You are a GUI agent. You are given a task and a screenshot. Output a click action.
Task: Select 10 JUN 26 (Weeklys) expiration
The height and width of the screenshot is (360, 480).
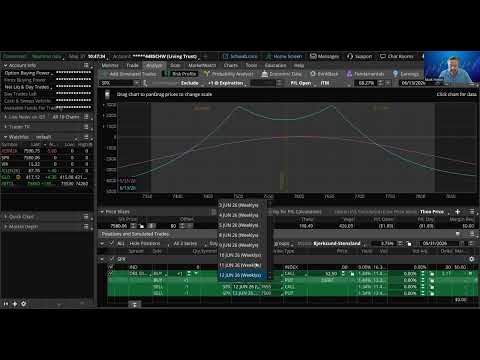tap(243, 255)
